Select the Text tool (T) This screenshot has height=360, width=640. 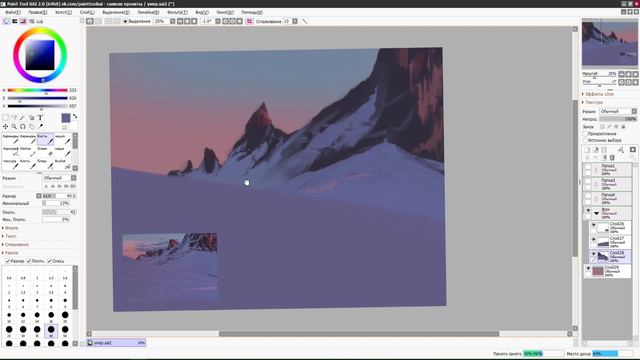[x=40, y=118]
